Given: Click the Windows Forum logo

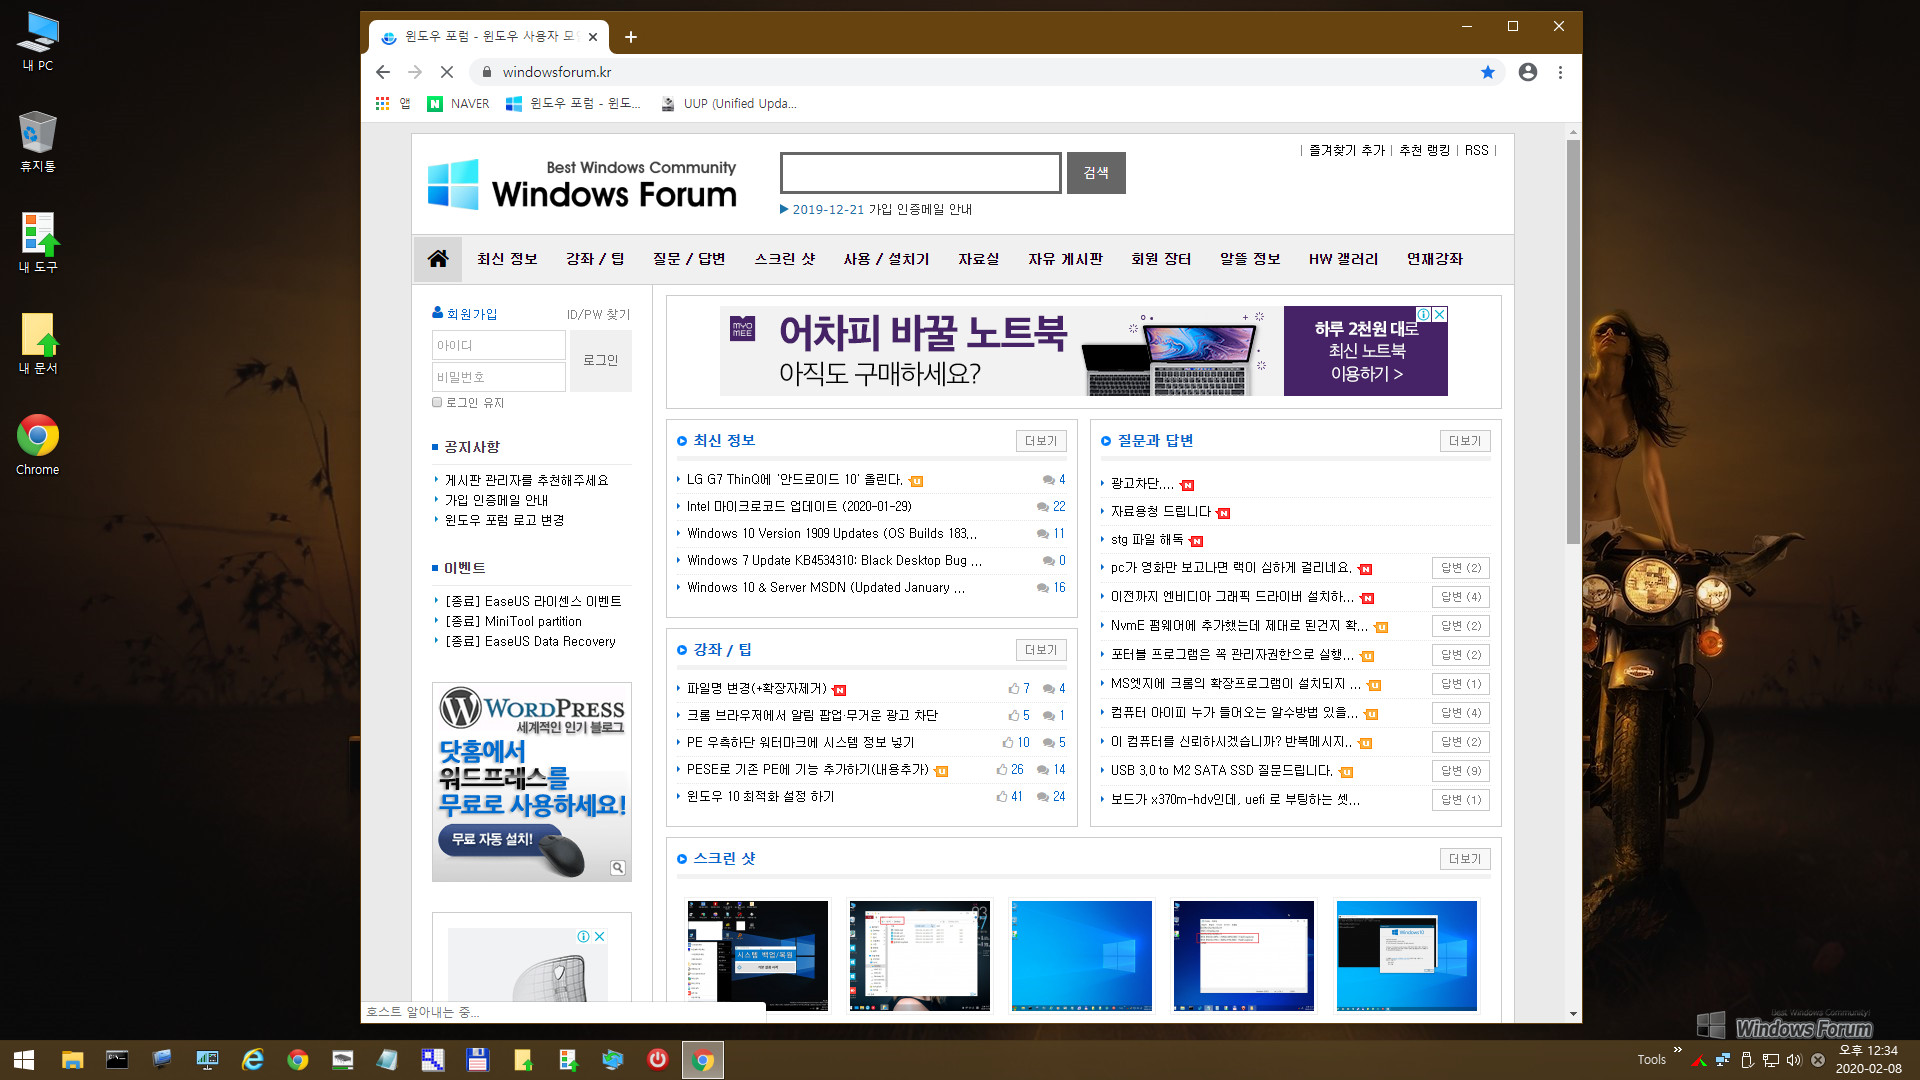Looking at the screenshot, I should click(x=583, y=184).
